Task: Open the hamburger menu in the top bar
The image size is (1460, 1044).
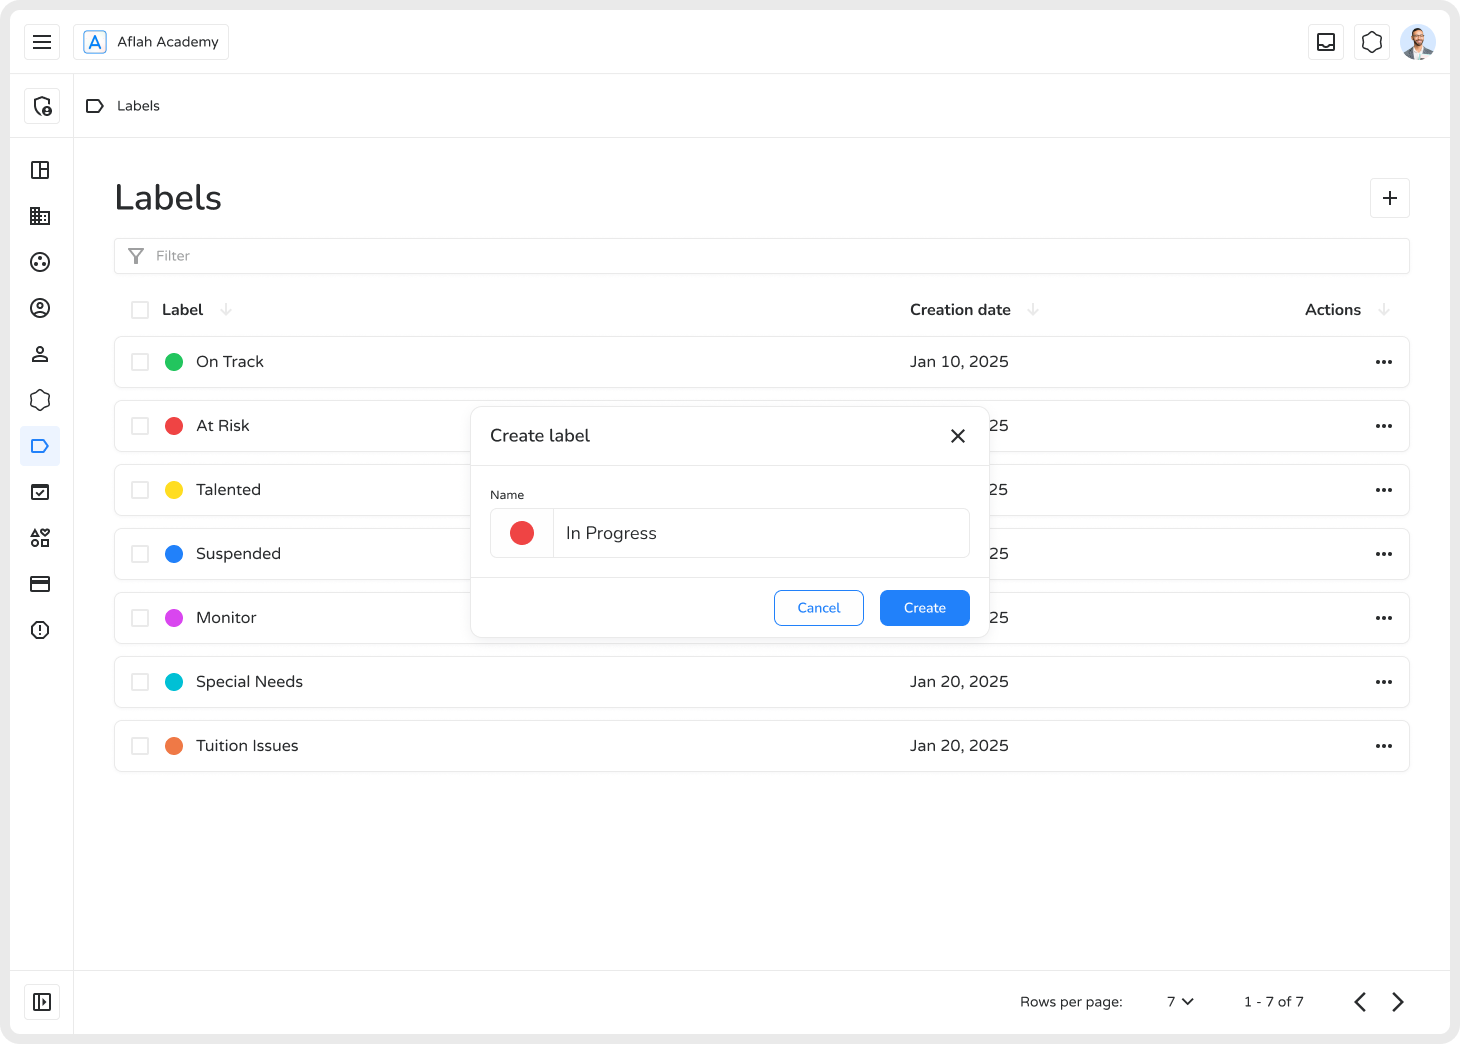Action: (42, 42)
